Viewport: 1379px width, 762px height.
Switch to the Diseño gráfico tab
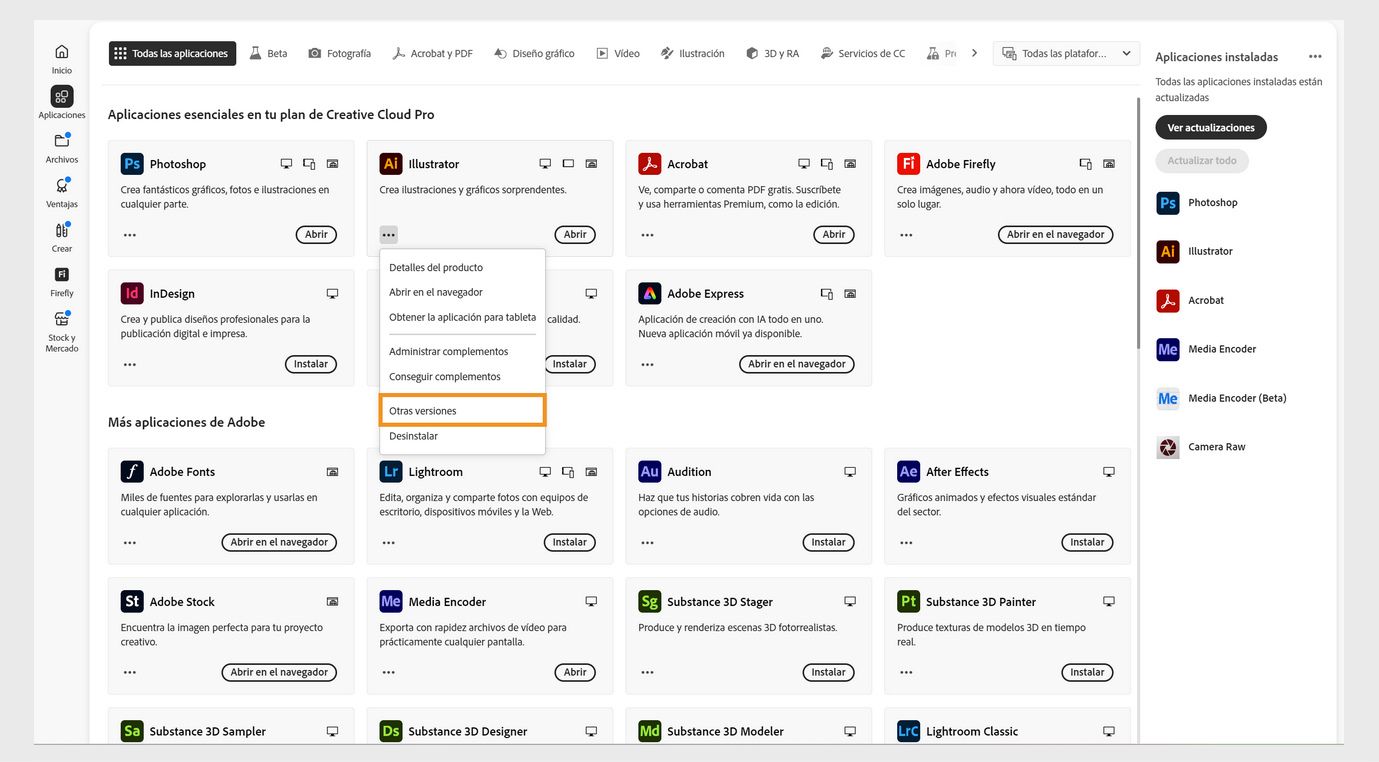(534, 54)
